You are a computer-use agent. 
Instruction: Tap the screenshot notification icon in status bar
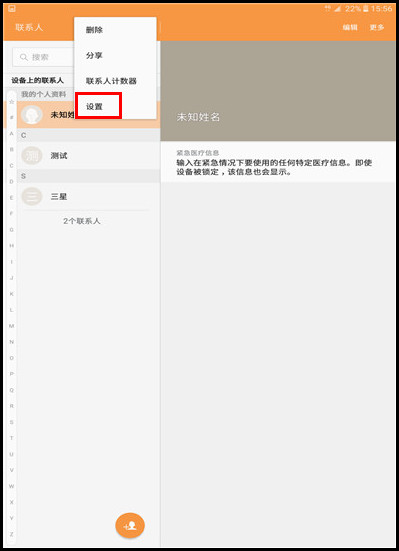coord(12,9)
